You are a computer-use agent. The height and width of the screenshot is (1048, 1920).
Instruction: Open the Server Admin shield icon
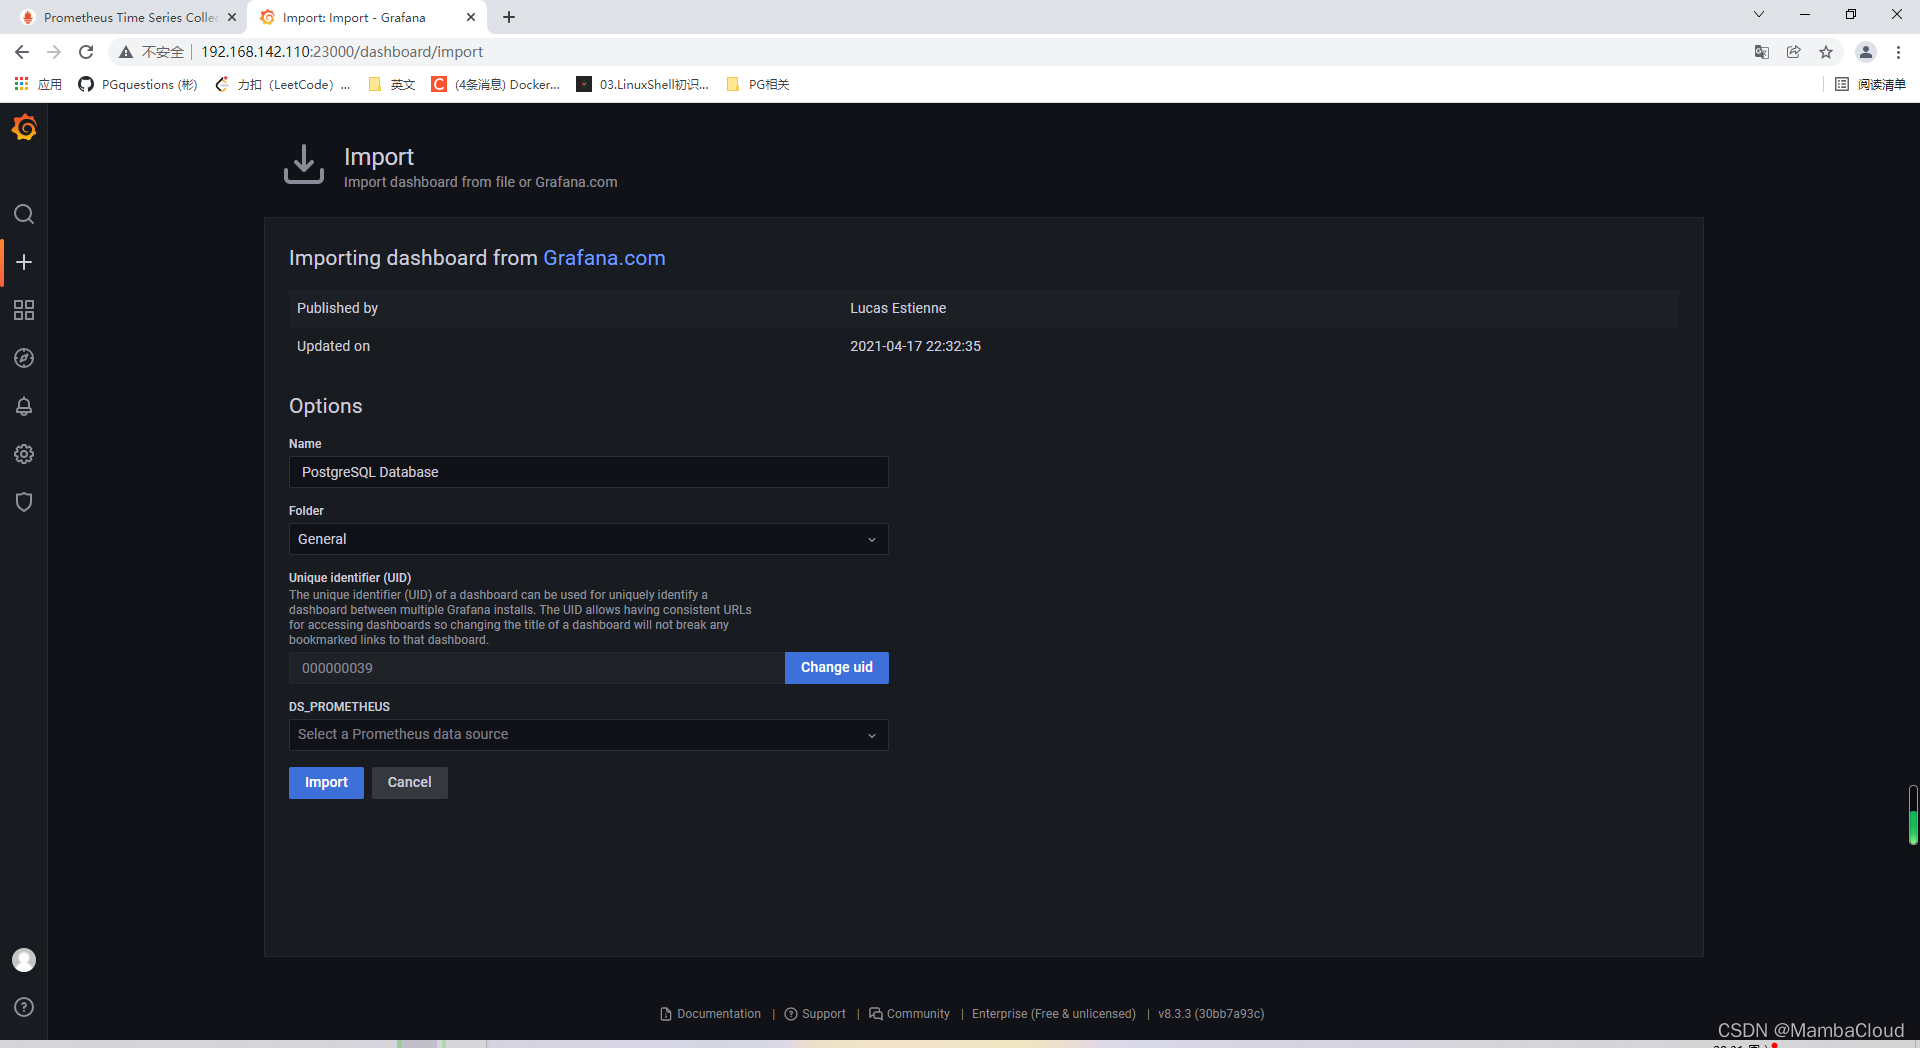[24, 502]
